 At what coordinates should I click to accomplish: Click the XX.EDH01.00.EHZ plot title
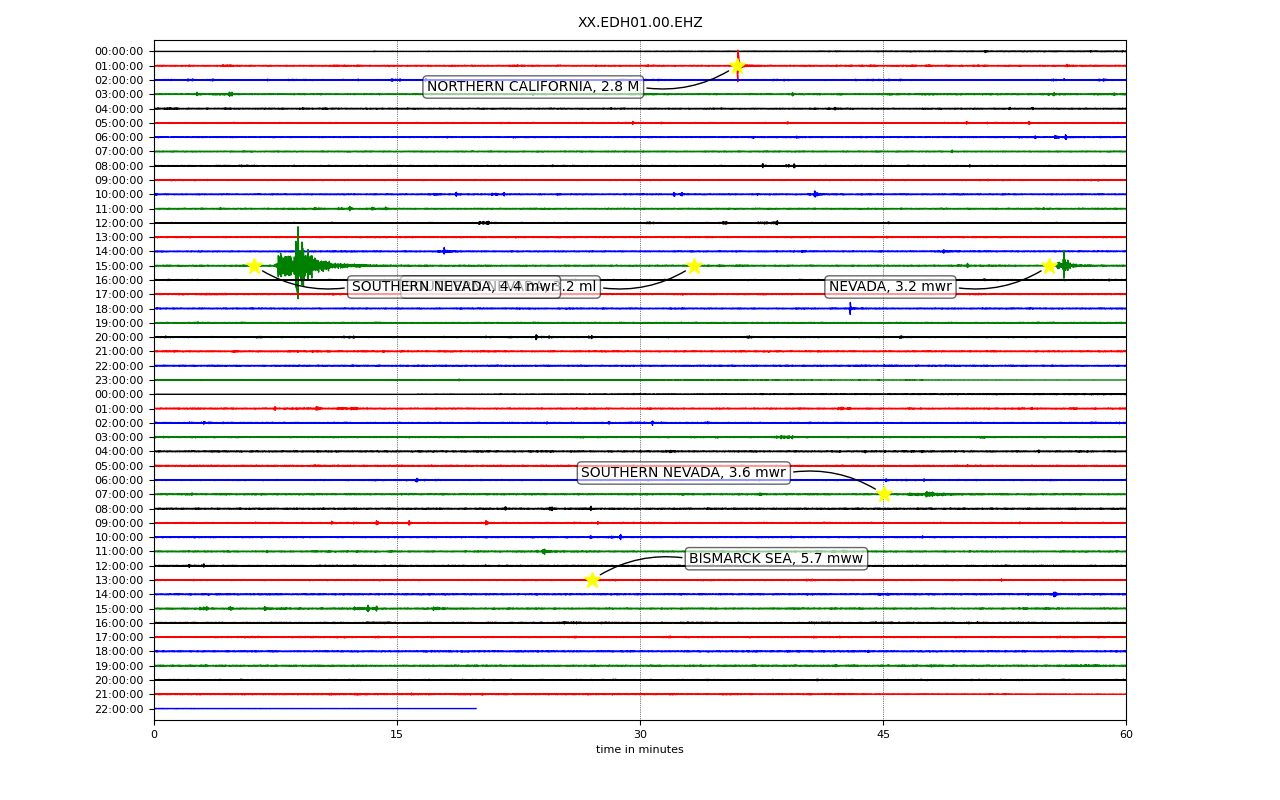(640, 22)
